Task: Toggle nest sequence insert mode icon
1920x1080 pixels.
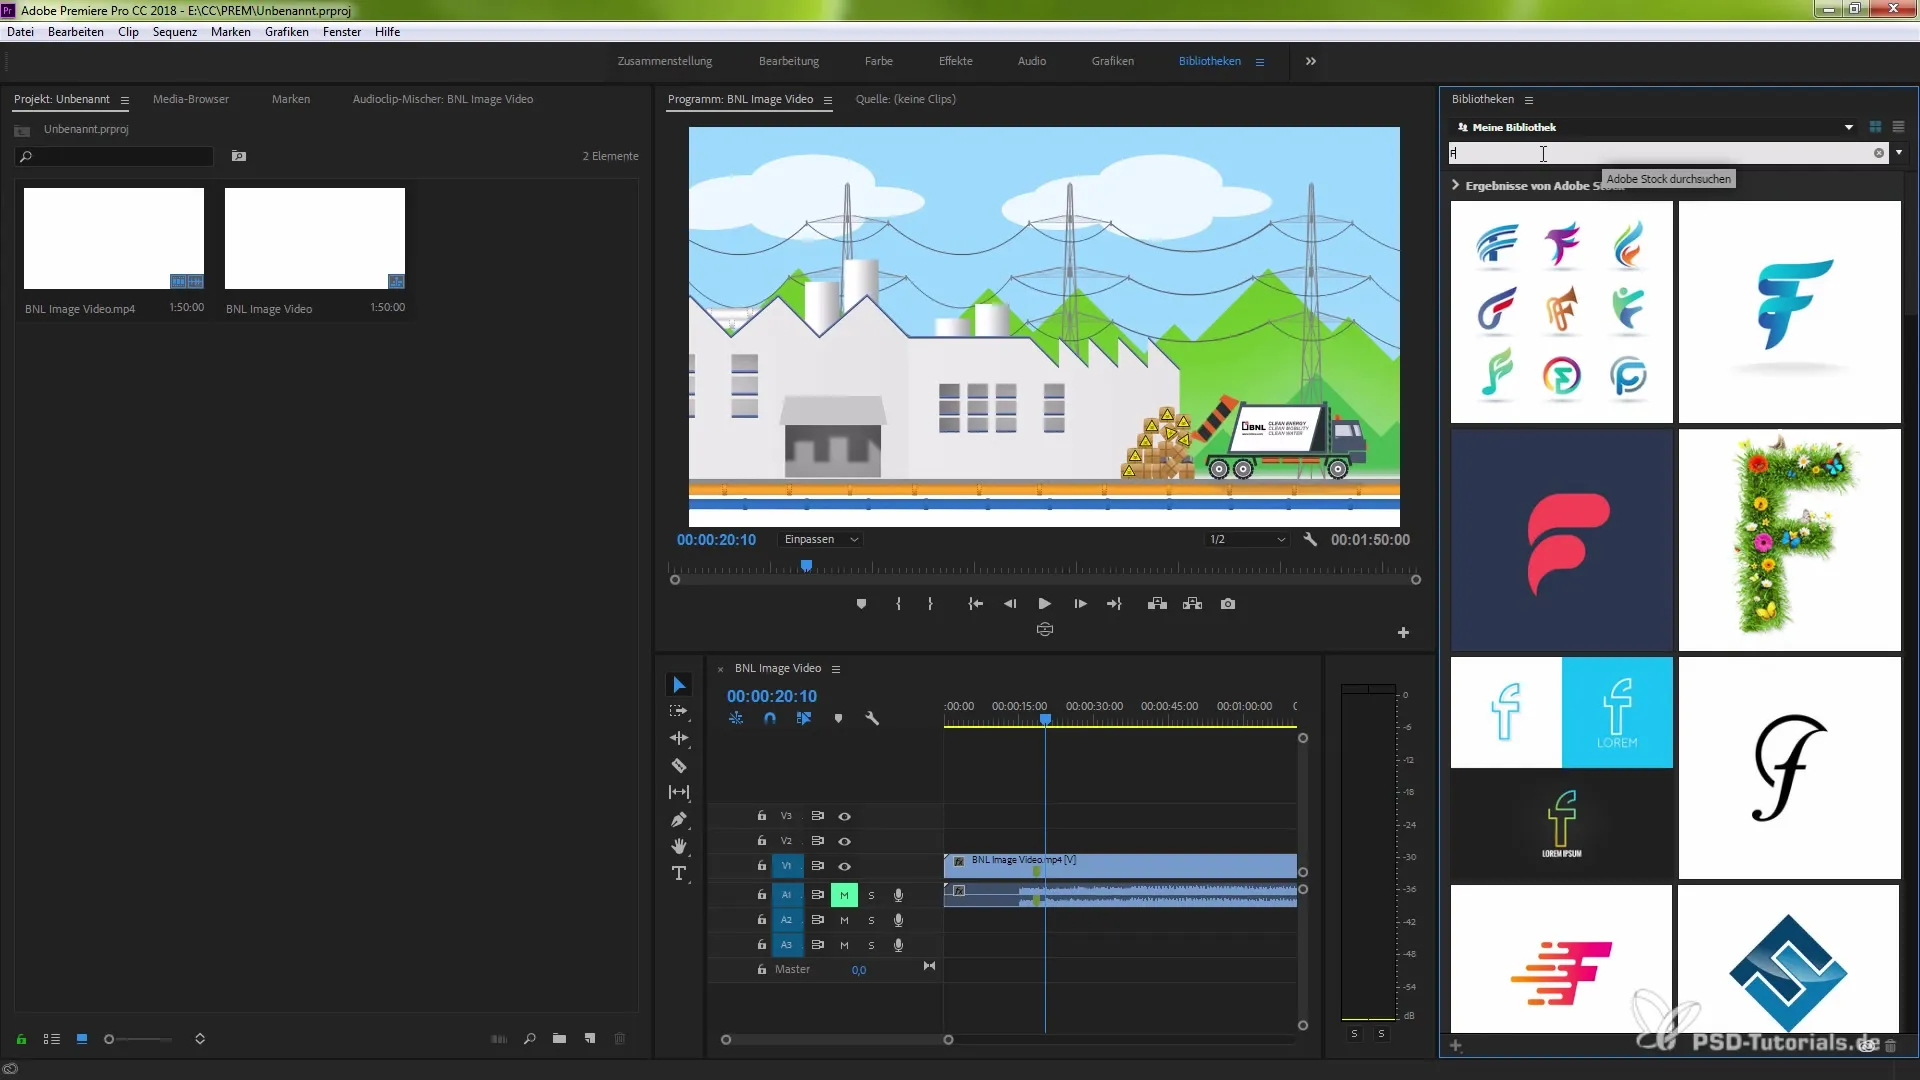Action: click(x=736, y=719)
